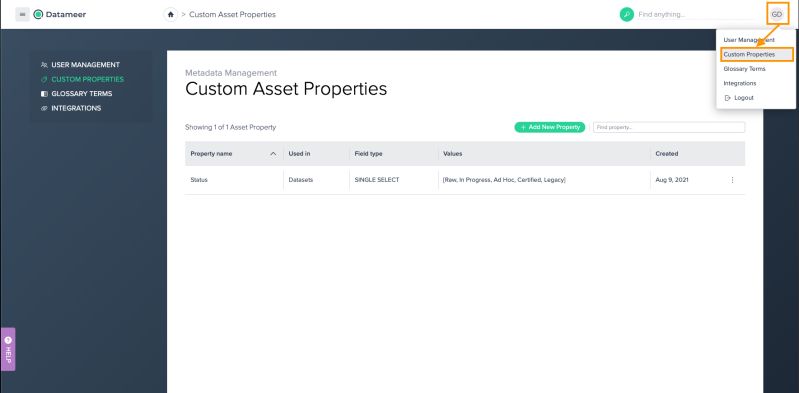Image resolution: width=799 pixels, height=393 pixels.
Task: Open the GD user avatar menu
Action: click(777, 14)
